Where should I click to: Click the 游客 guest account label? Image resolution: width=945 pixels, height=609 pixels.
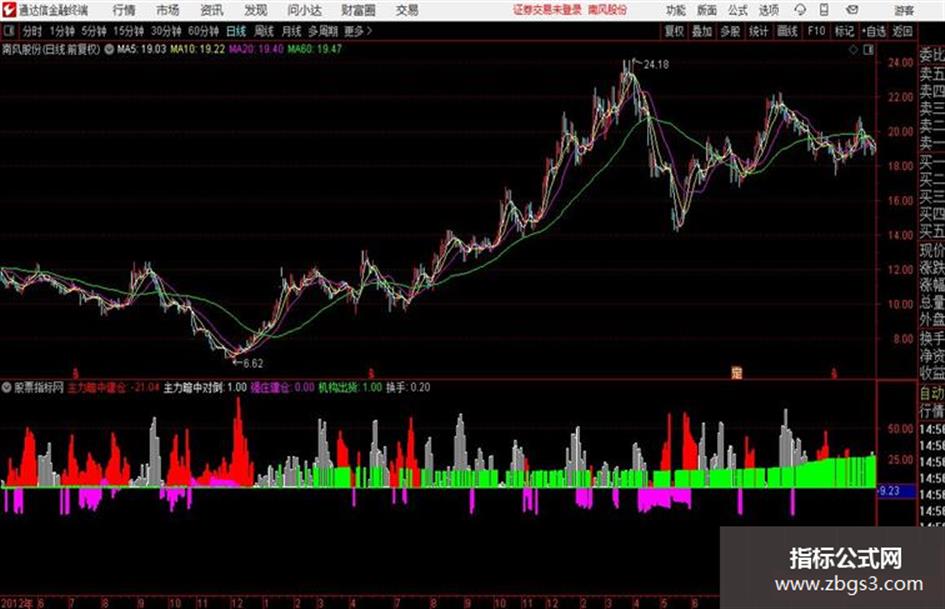(x=904, y=10)
